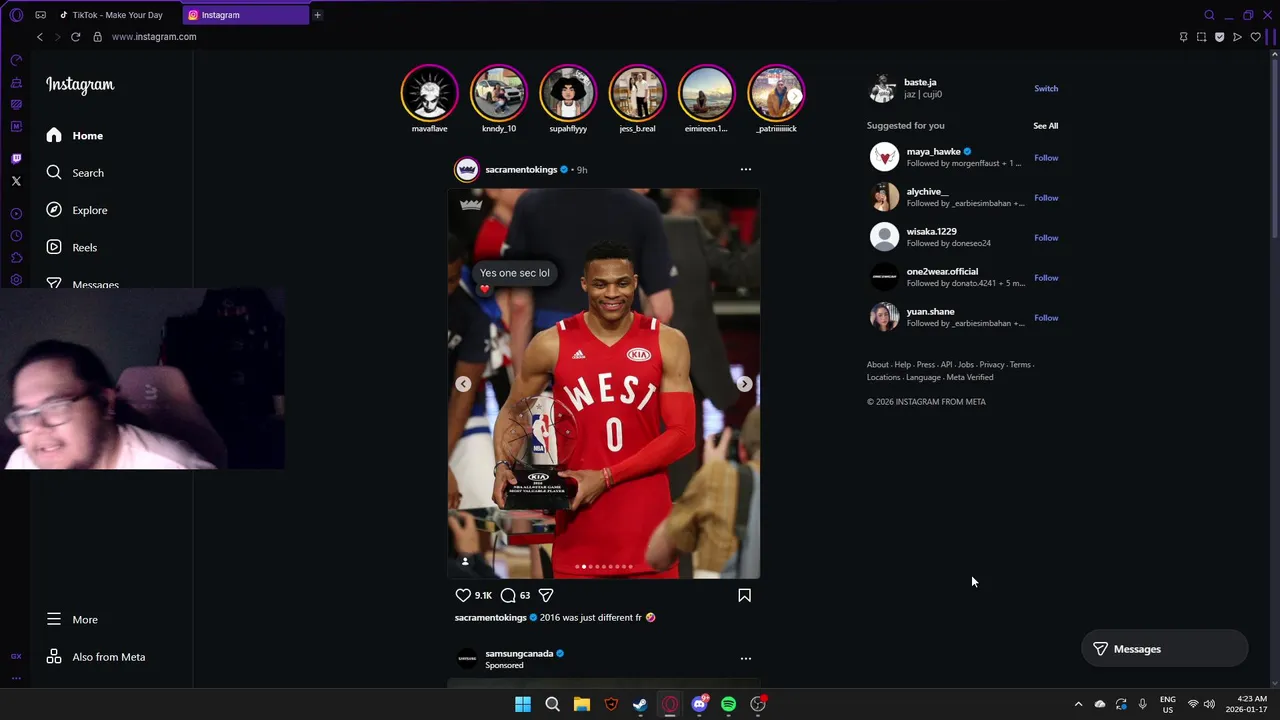
Task: Go back with the browser back arrow
Action: tap(40, 37)
